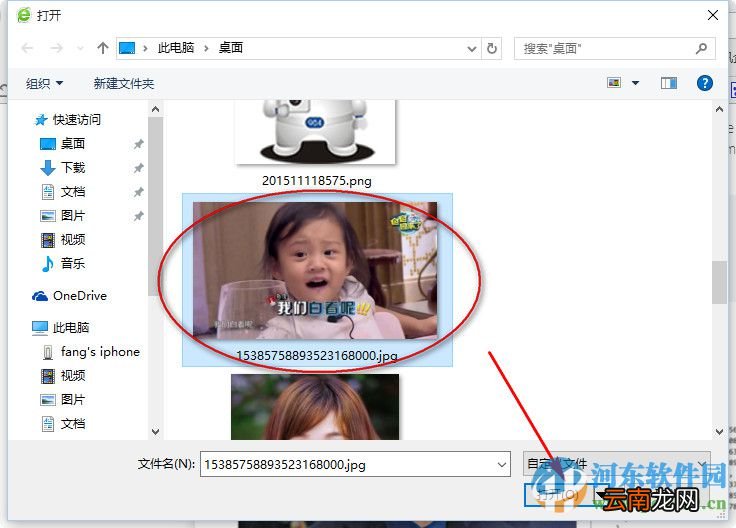Click the navigation pane scroll down arrow
Viewport: 736px width, 528px height.
[155, 431]
